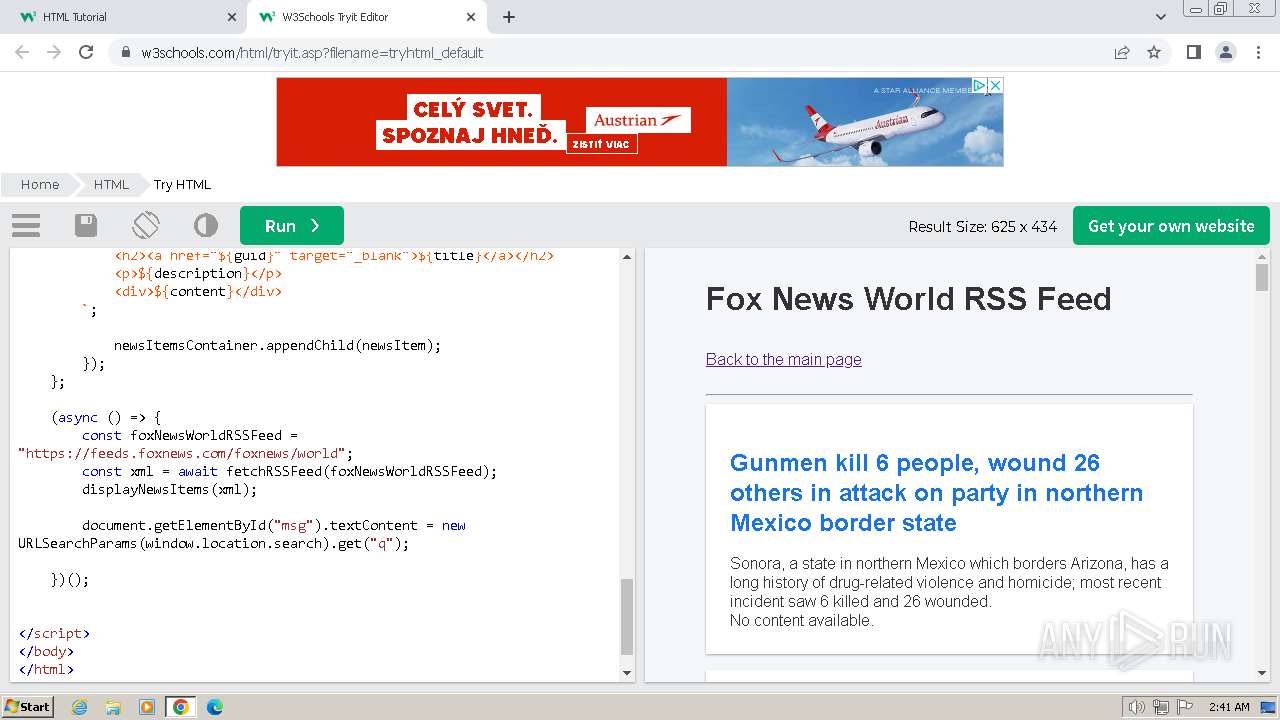
Task: Launch Internet Explorer from the taskbar
Action: (x=79, y=707)
